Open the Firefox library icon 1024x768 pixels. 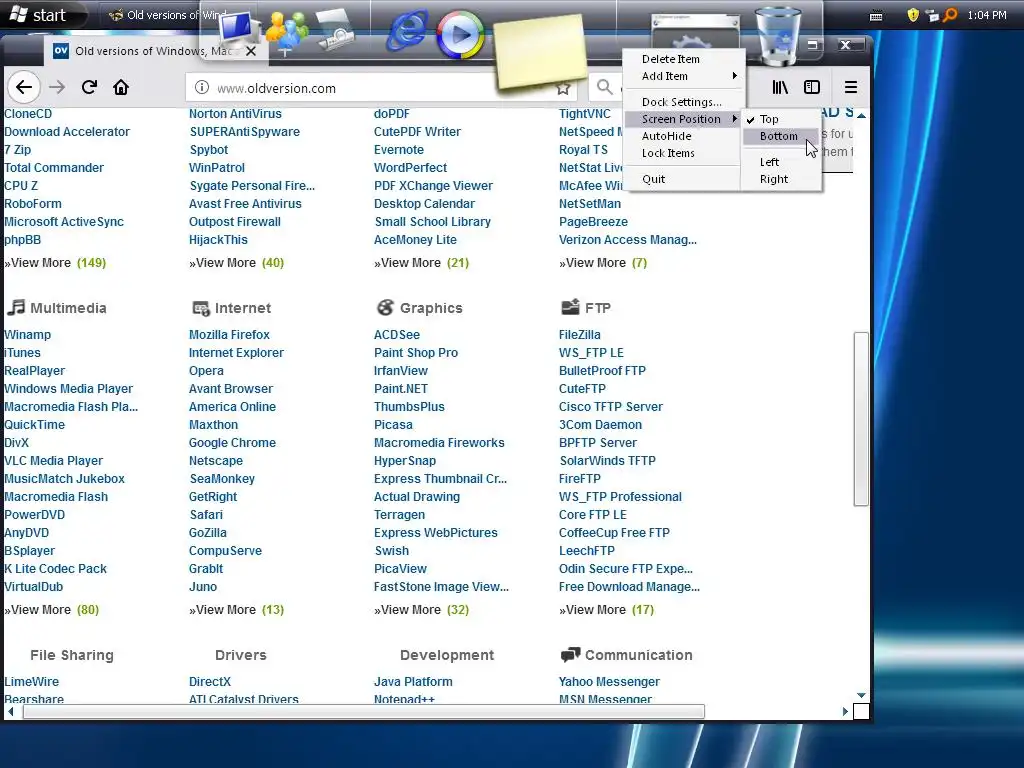[x=780, y=88]
